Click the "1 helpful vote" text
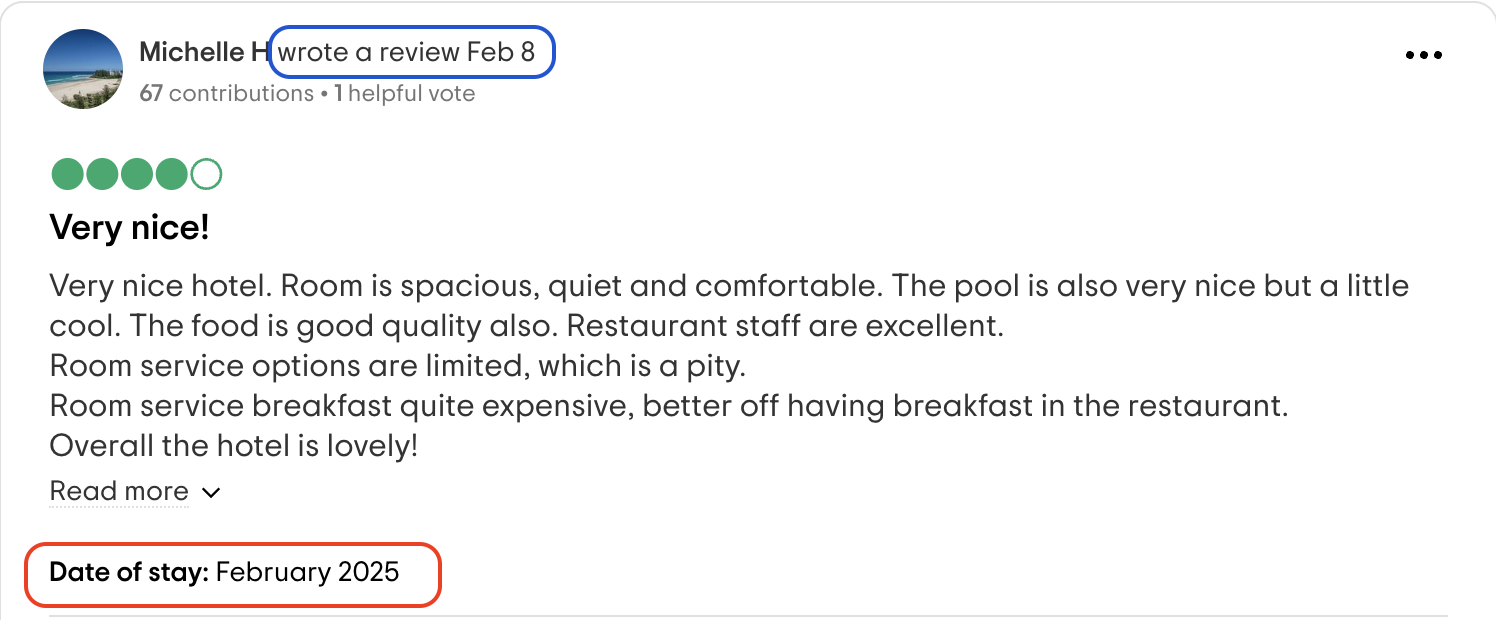1496x620 pixels. (x=405, y=94)
